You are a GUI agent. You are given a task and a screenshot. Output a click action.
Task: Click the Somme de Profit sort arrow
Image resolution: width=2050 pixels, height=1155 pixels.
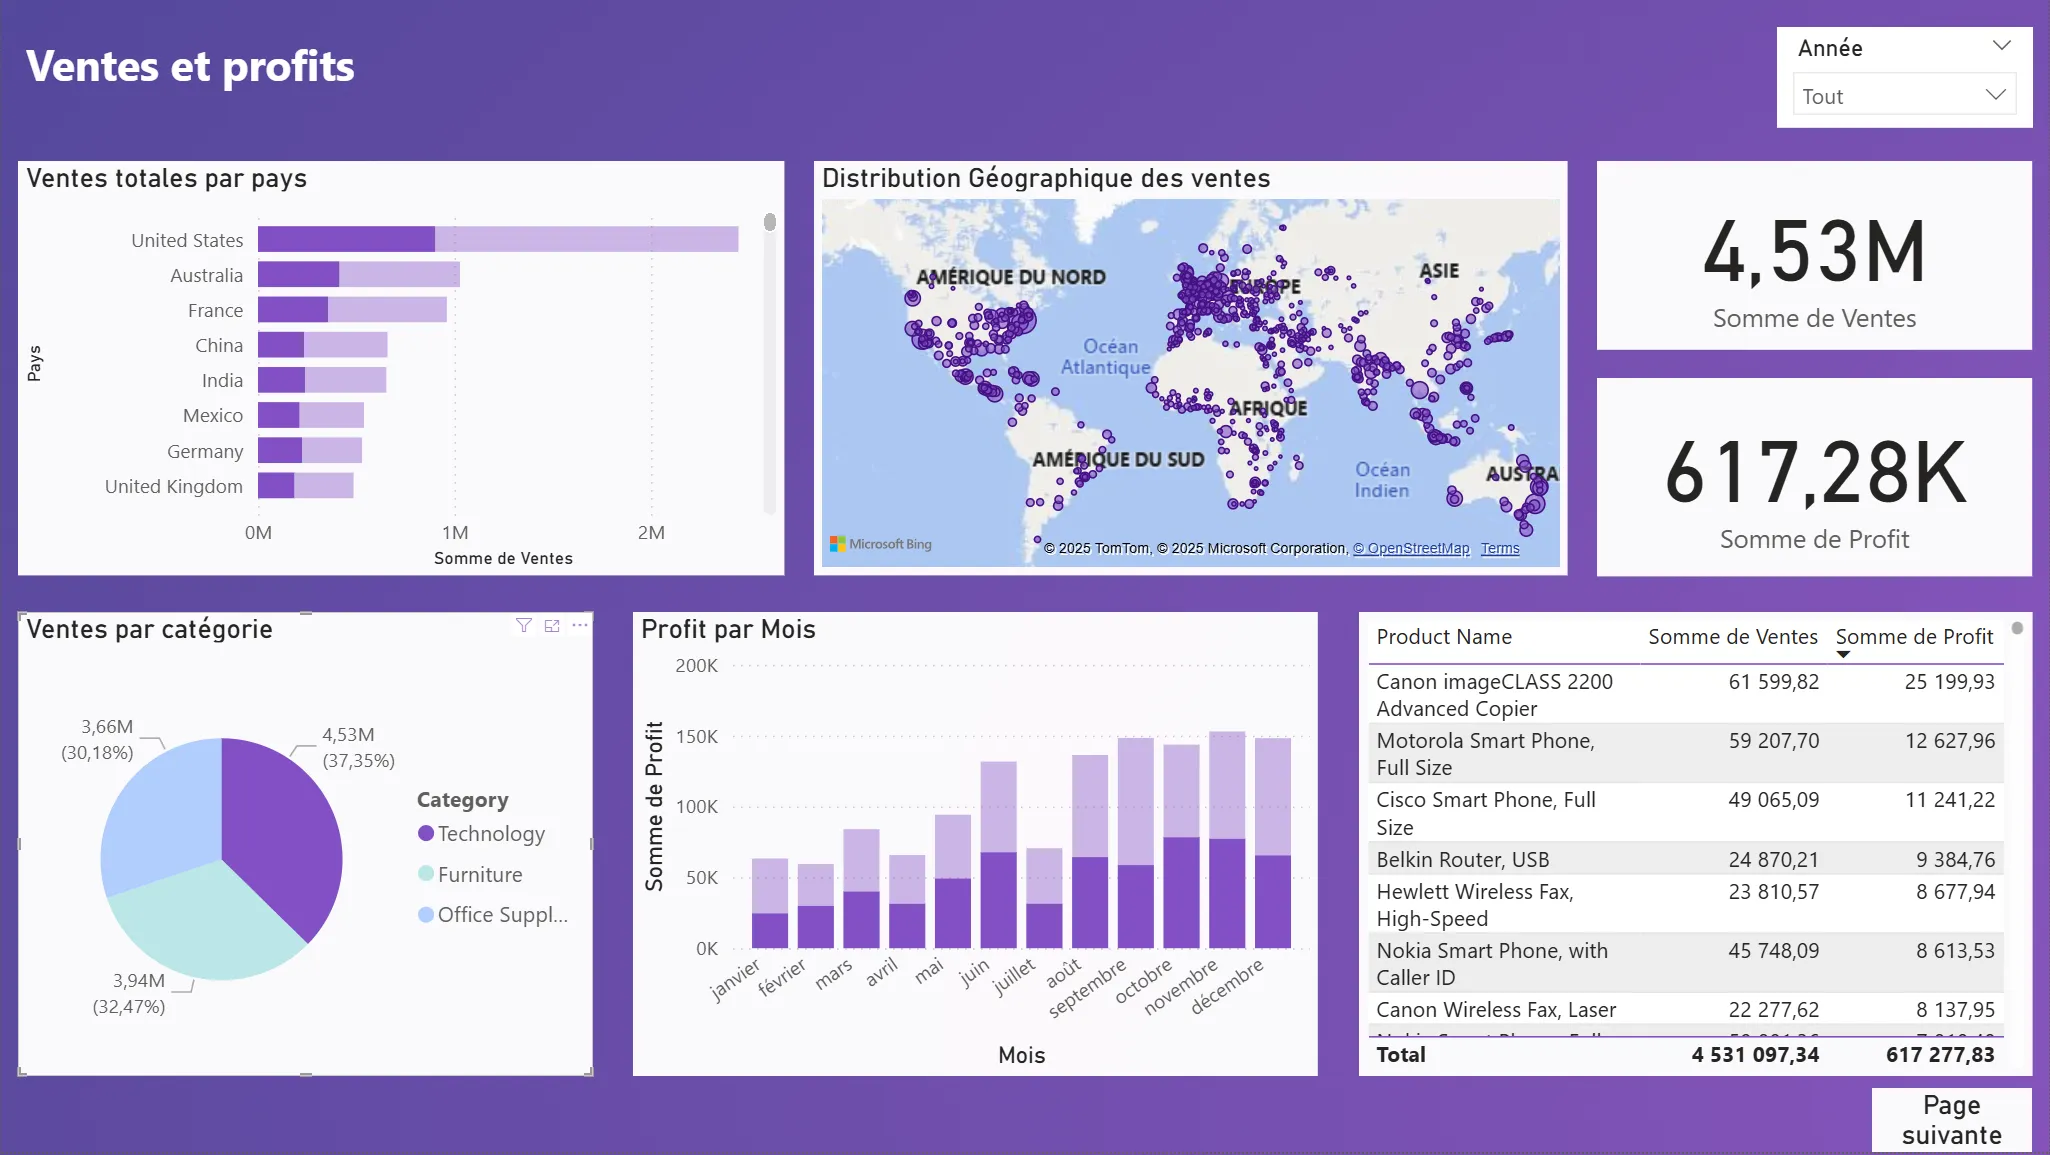click(x=1843, y=655)
